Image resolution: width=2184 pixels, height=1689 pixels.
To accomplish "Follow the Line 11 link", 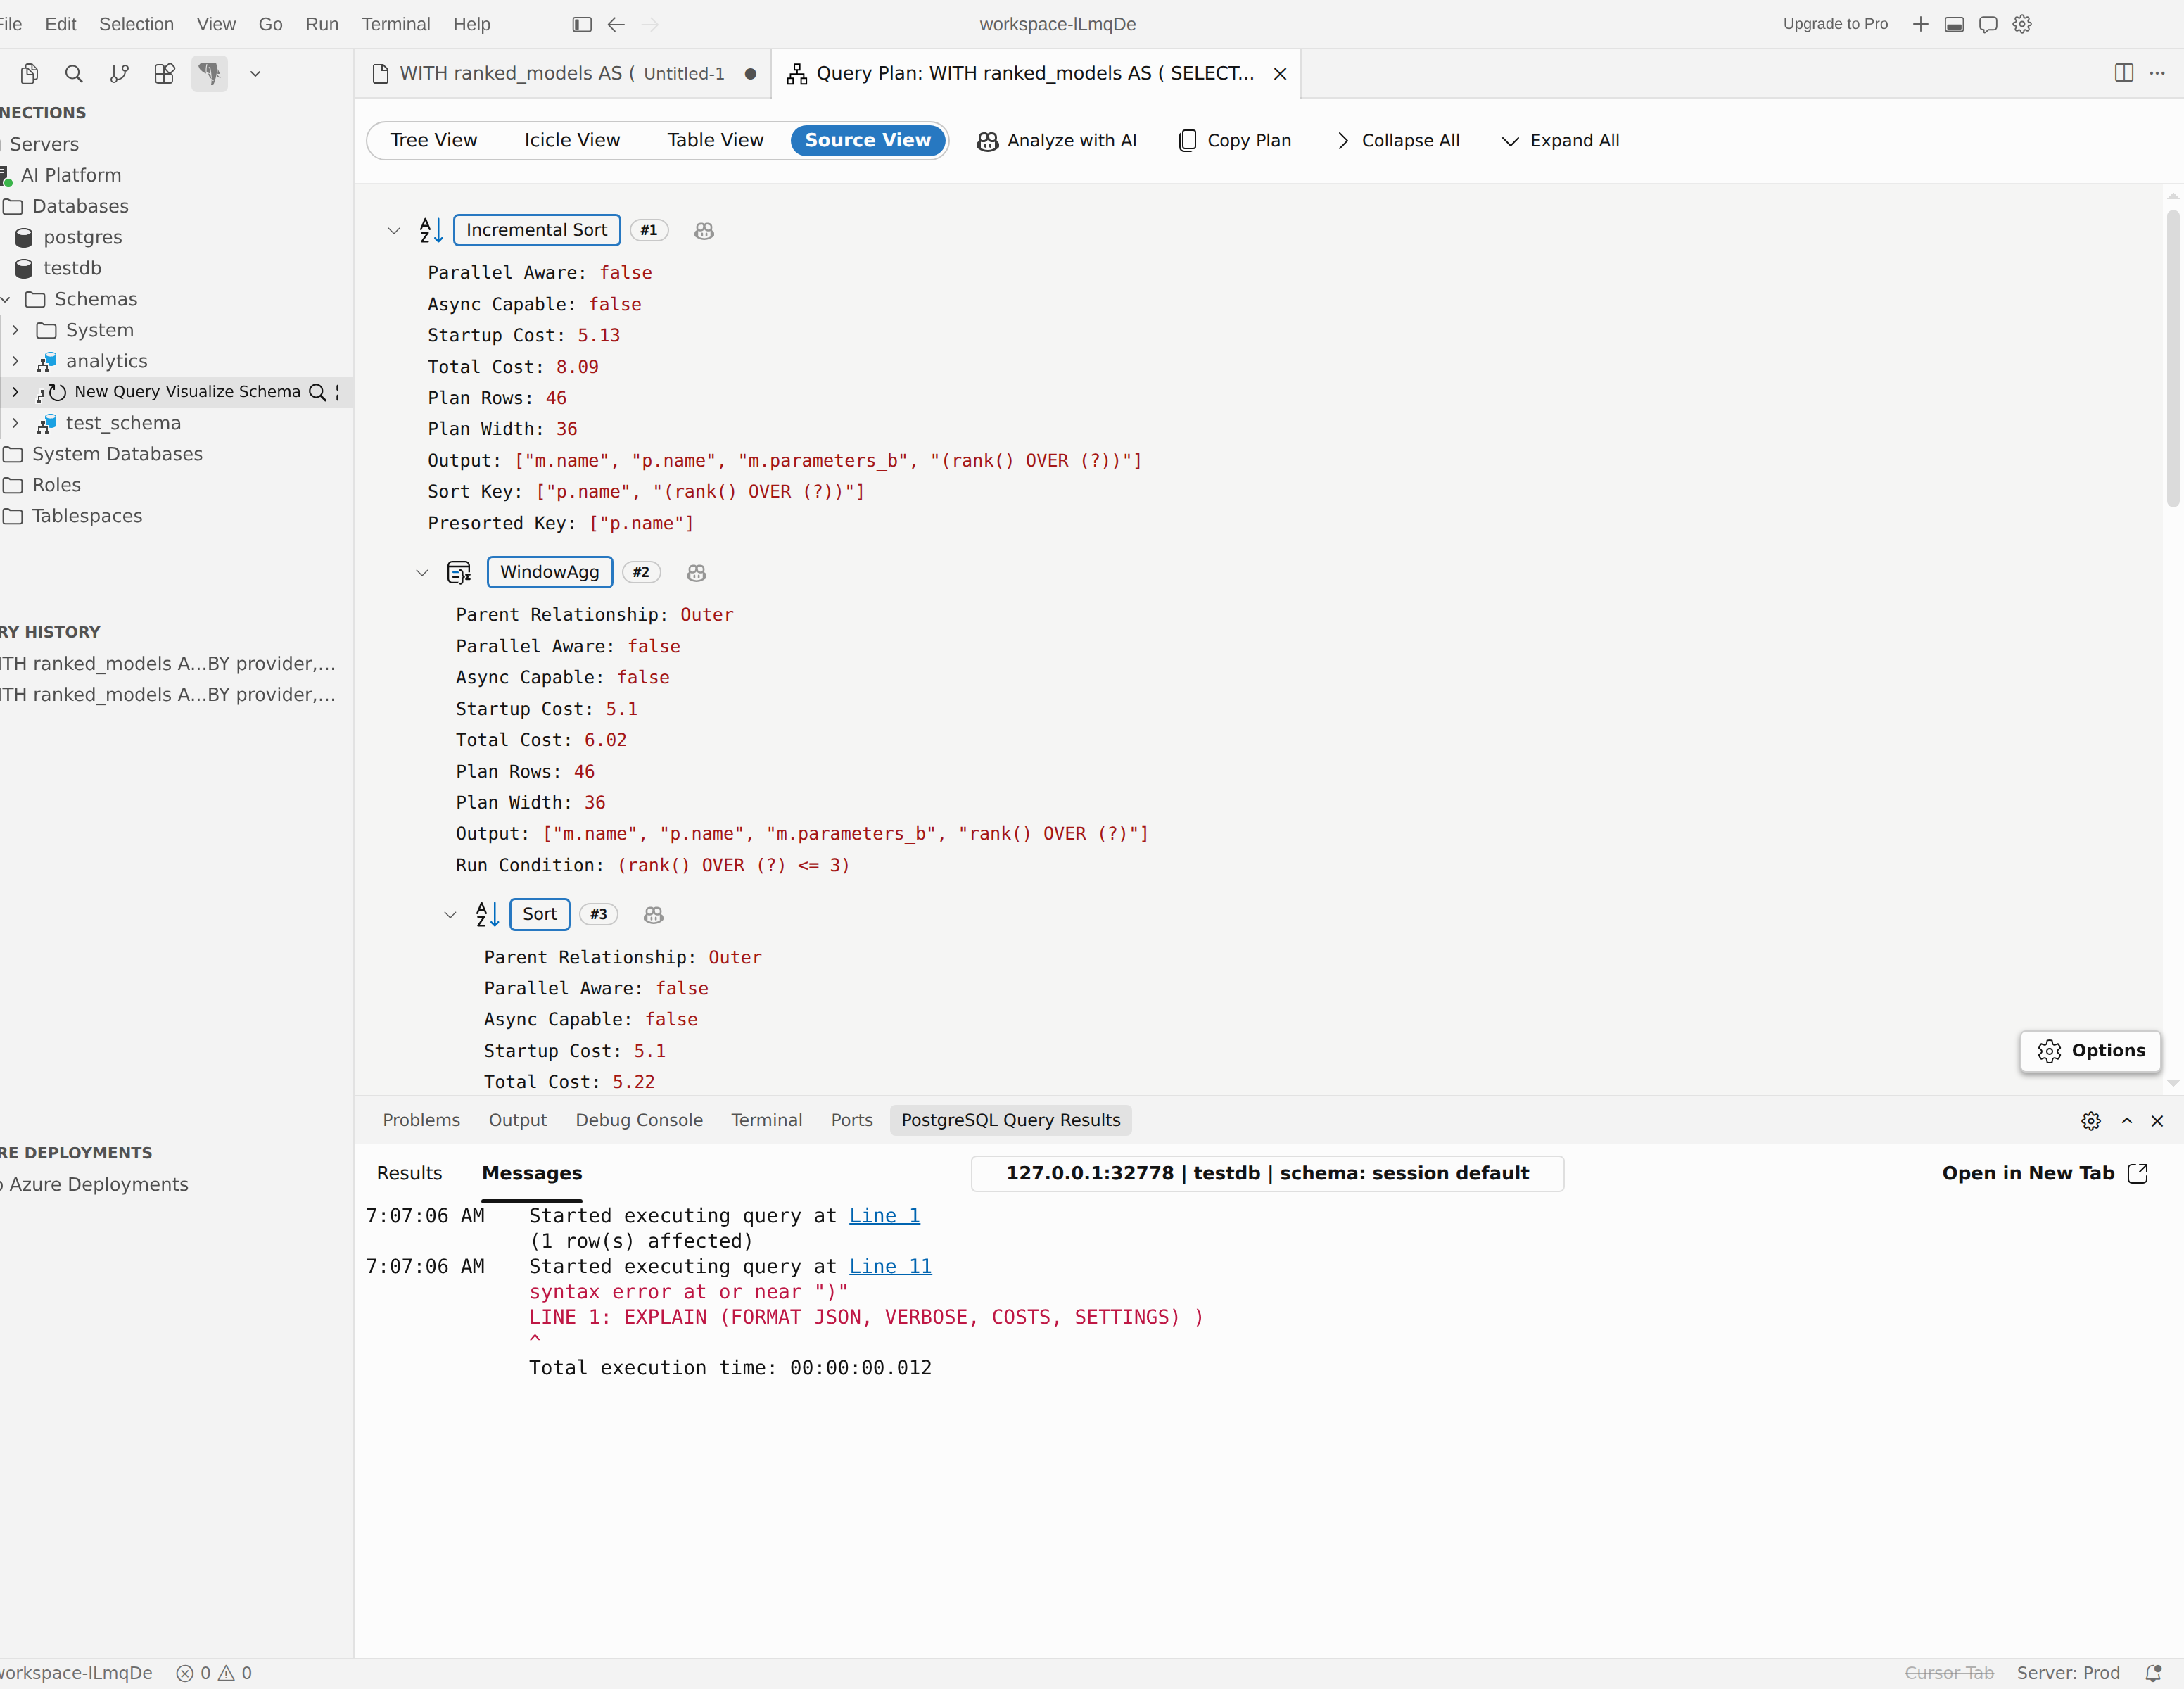I will pyautogui.click(x=890, y=1267).
